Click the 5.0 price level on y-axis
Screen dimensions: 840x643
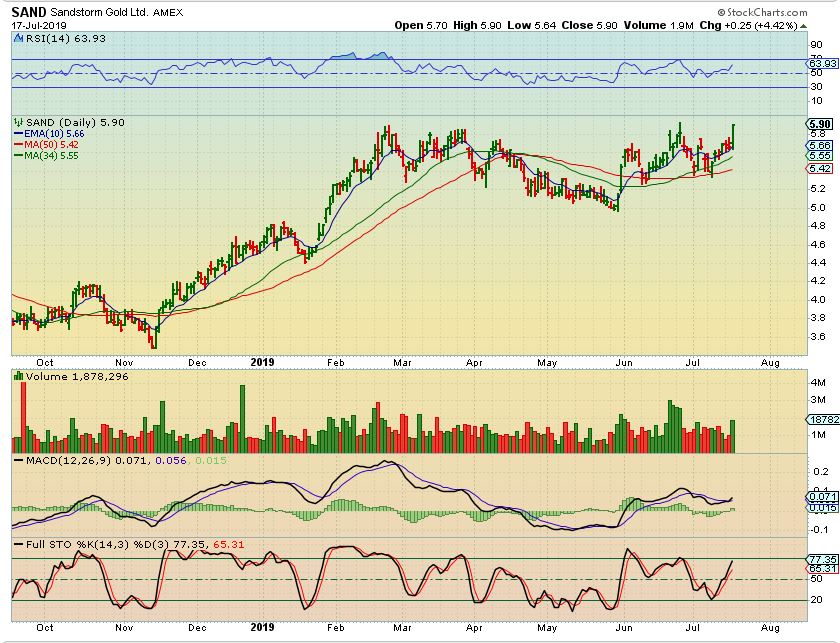point(818,207)
